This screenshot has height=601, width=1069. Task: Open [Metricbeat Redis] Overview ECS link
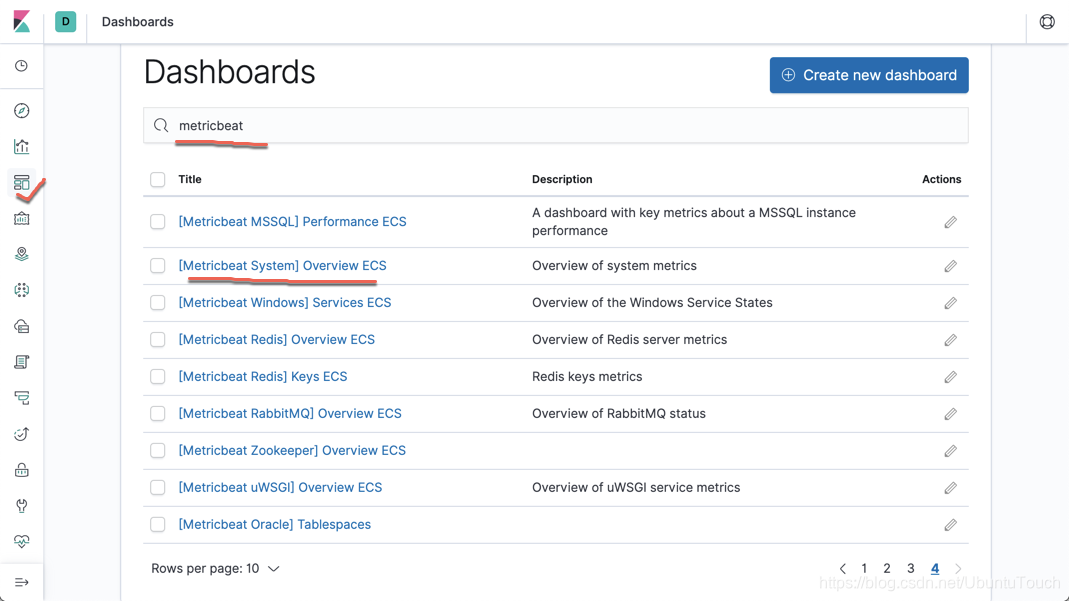point(277,339)
